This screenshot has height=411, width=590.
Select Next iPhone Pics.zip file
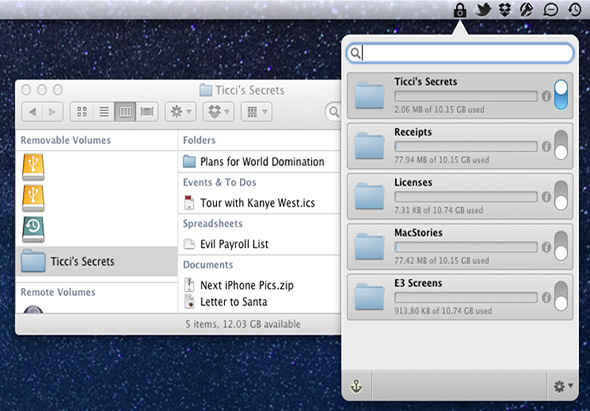coord(259,285)
